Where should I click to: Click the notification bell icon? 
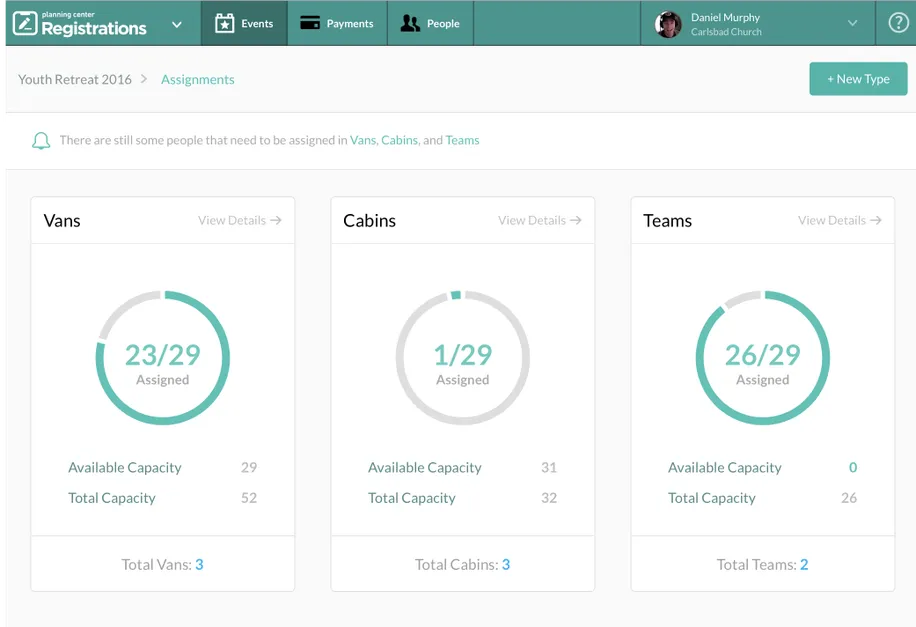41,141
